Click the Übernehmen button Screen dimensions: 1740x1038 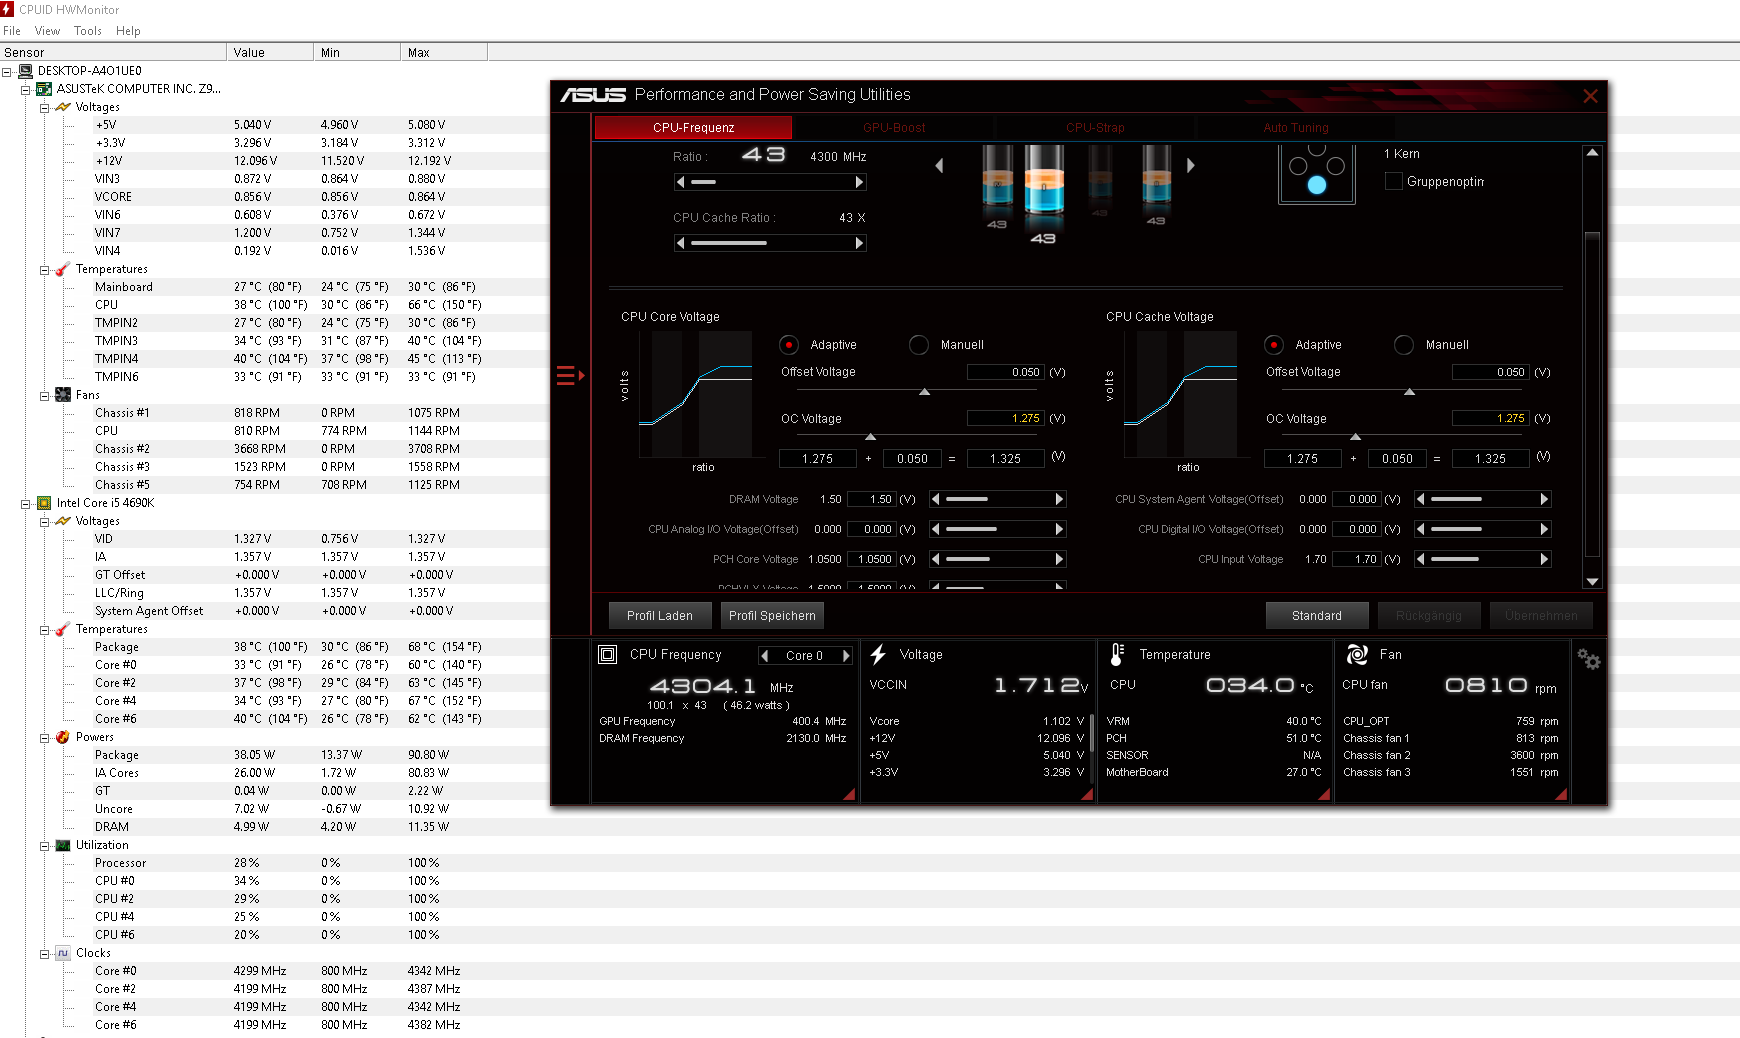click(x=1541, y=616)
